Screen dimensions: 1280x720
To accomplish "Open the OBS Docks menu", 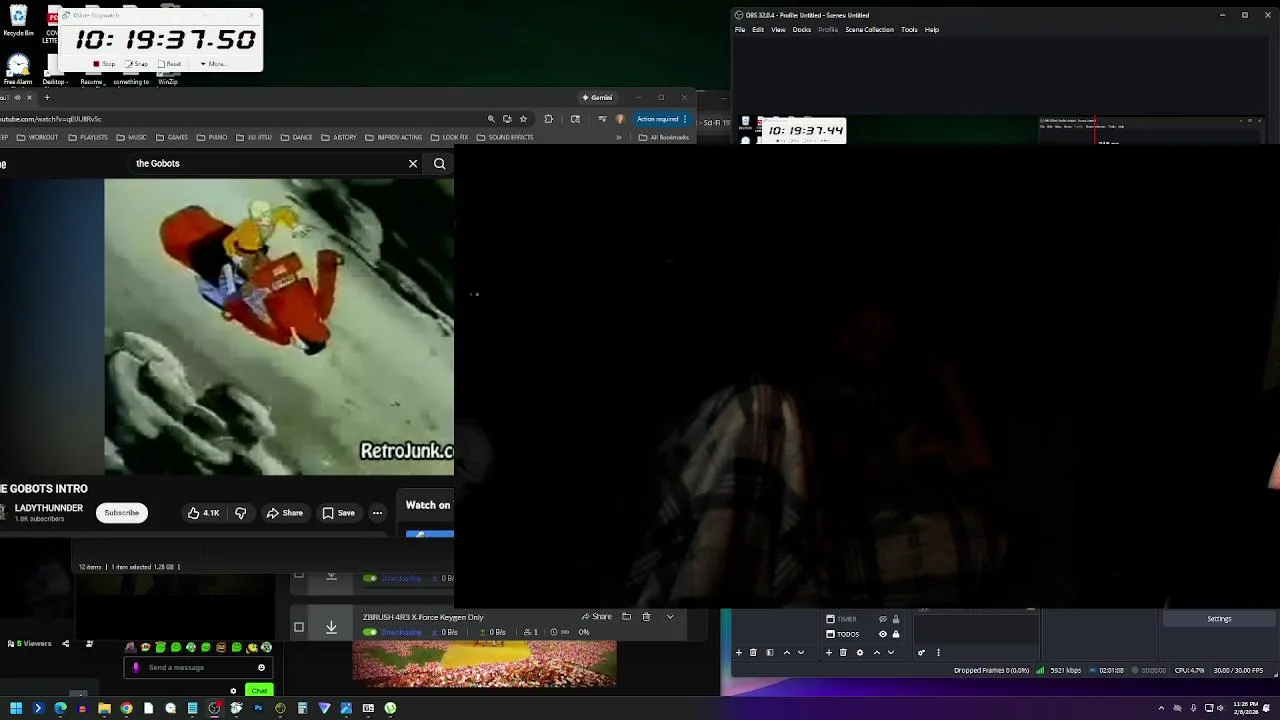I will pos(802,30).
